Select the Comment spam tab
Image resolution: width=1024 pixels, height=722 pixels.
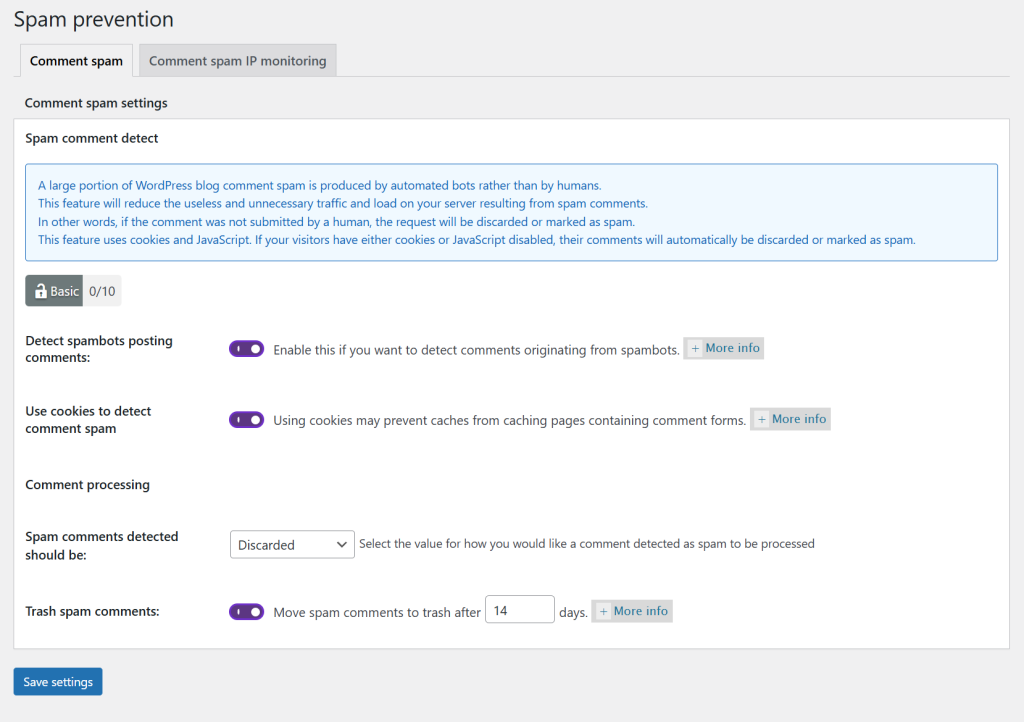pyautogui.click(x=76, y=61)
